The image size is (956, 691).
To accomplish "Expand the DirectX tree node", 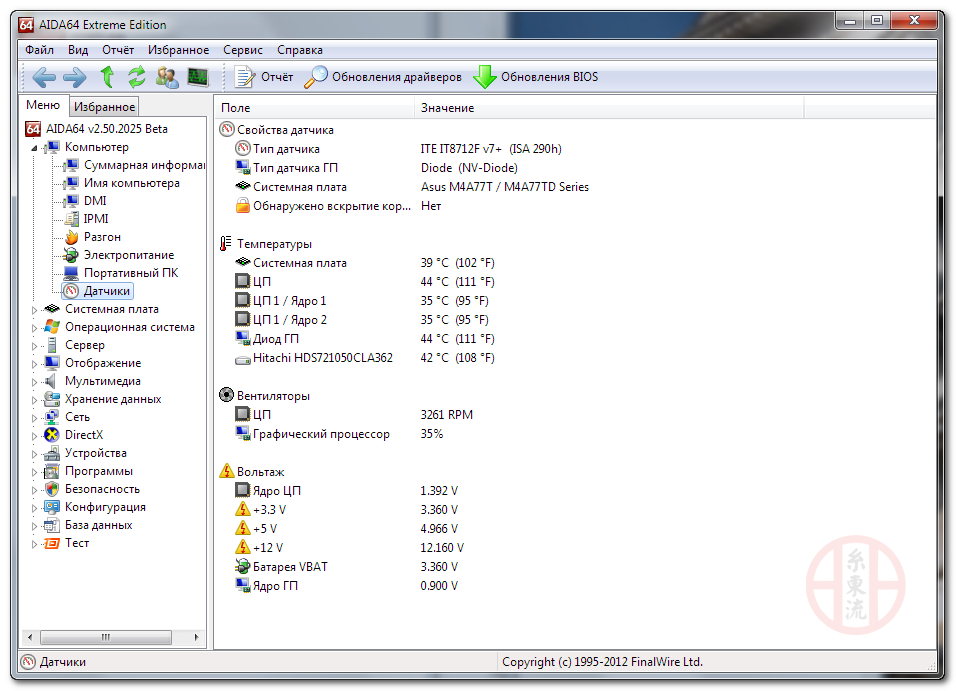I will 34,436.
